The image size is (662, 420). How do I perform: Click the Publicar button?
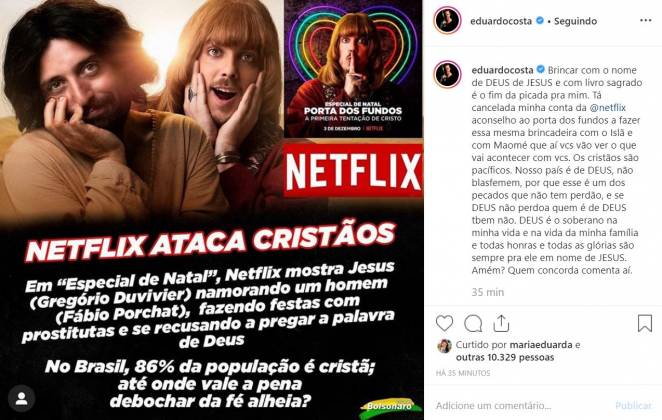633,406
